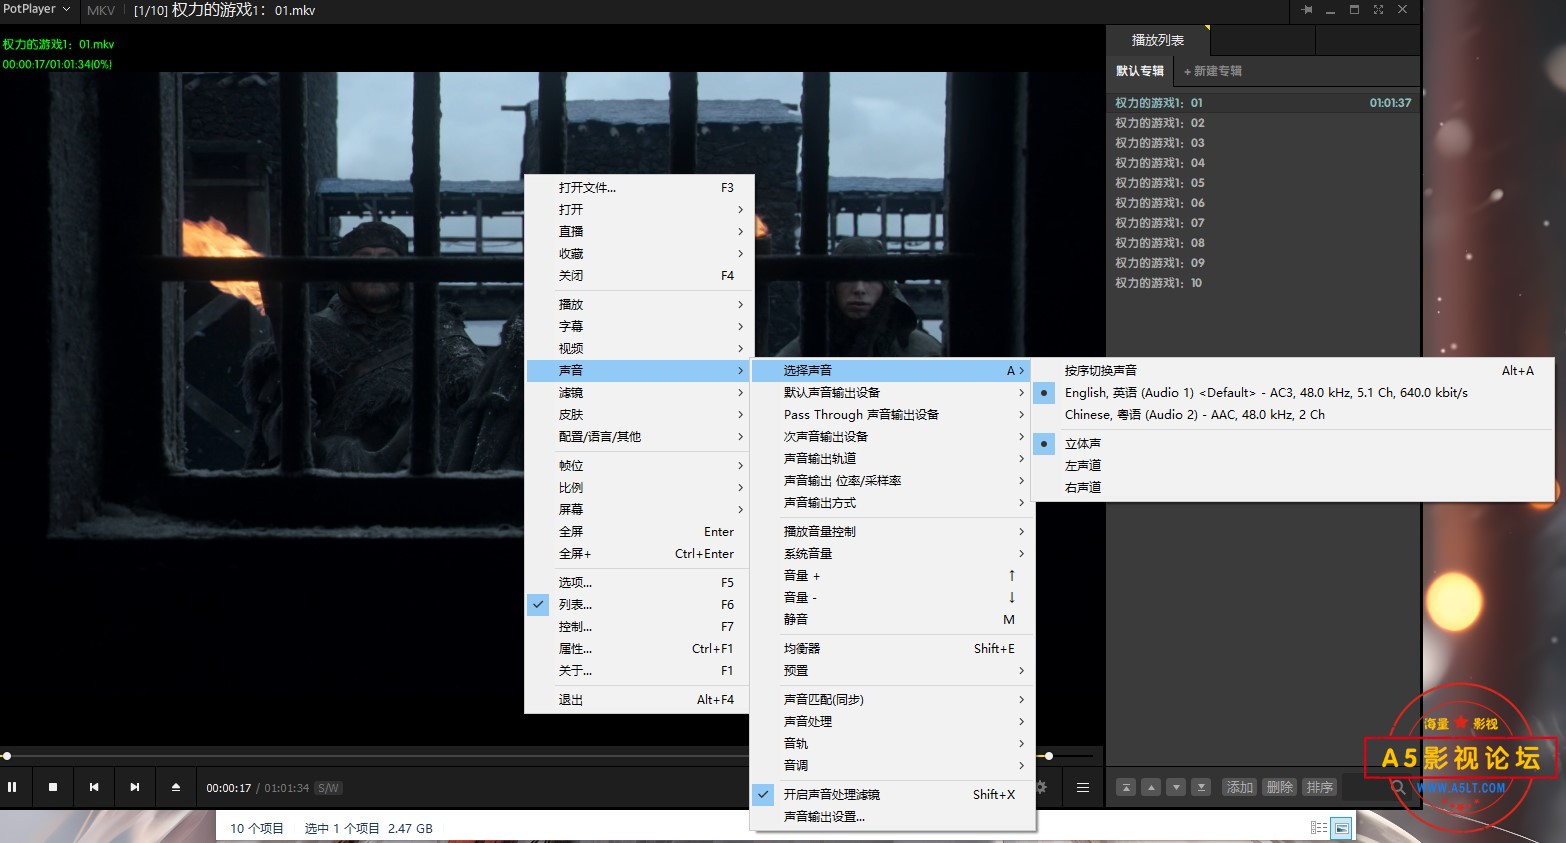This screenshot has width=1566, height=843.
Task: Expand 默认声音输出设备 submenu
Action: (892, 393)
